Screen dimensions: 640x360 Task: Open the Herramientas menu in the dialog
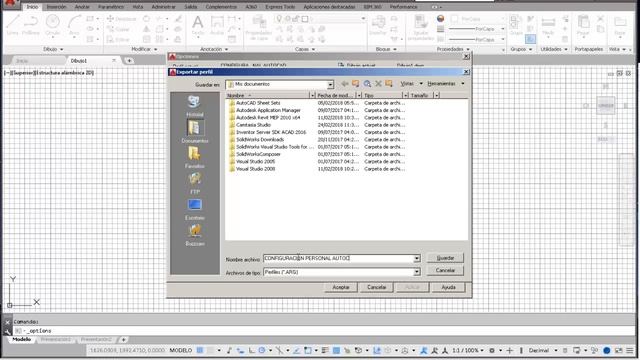coord(446,84)
